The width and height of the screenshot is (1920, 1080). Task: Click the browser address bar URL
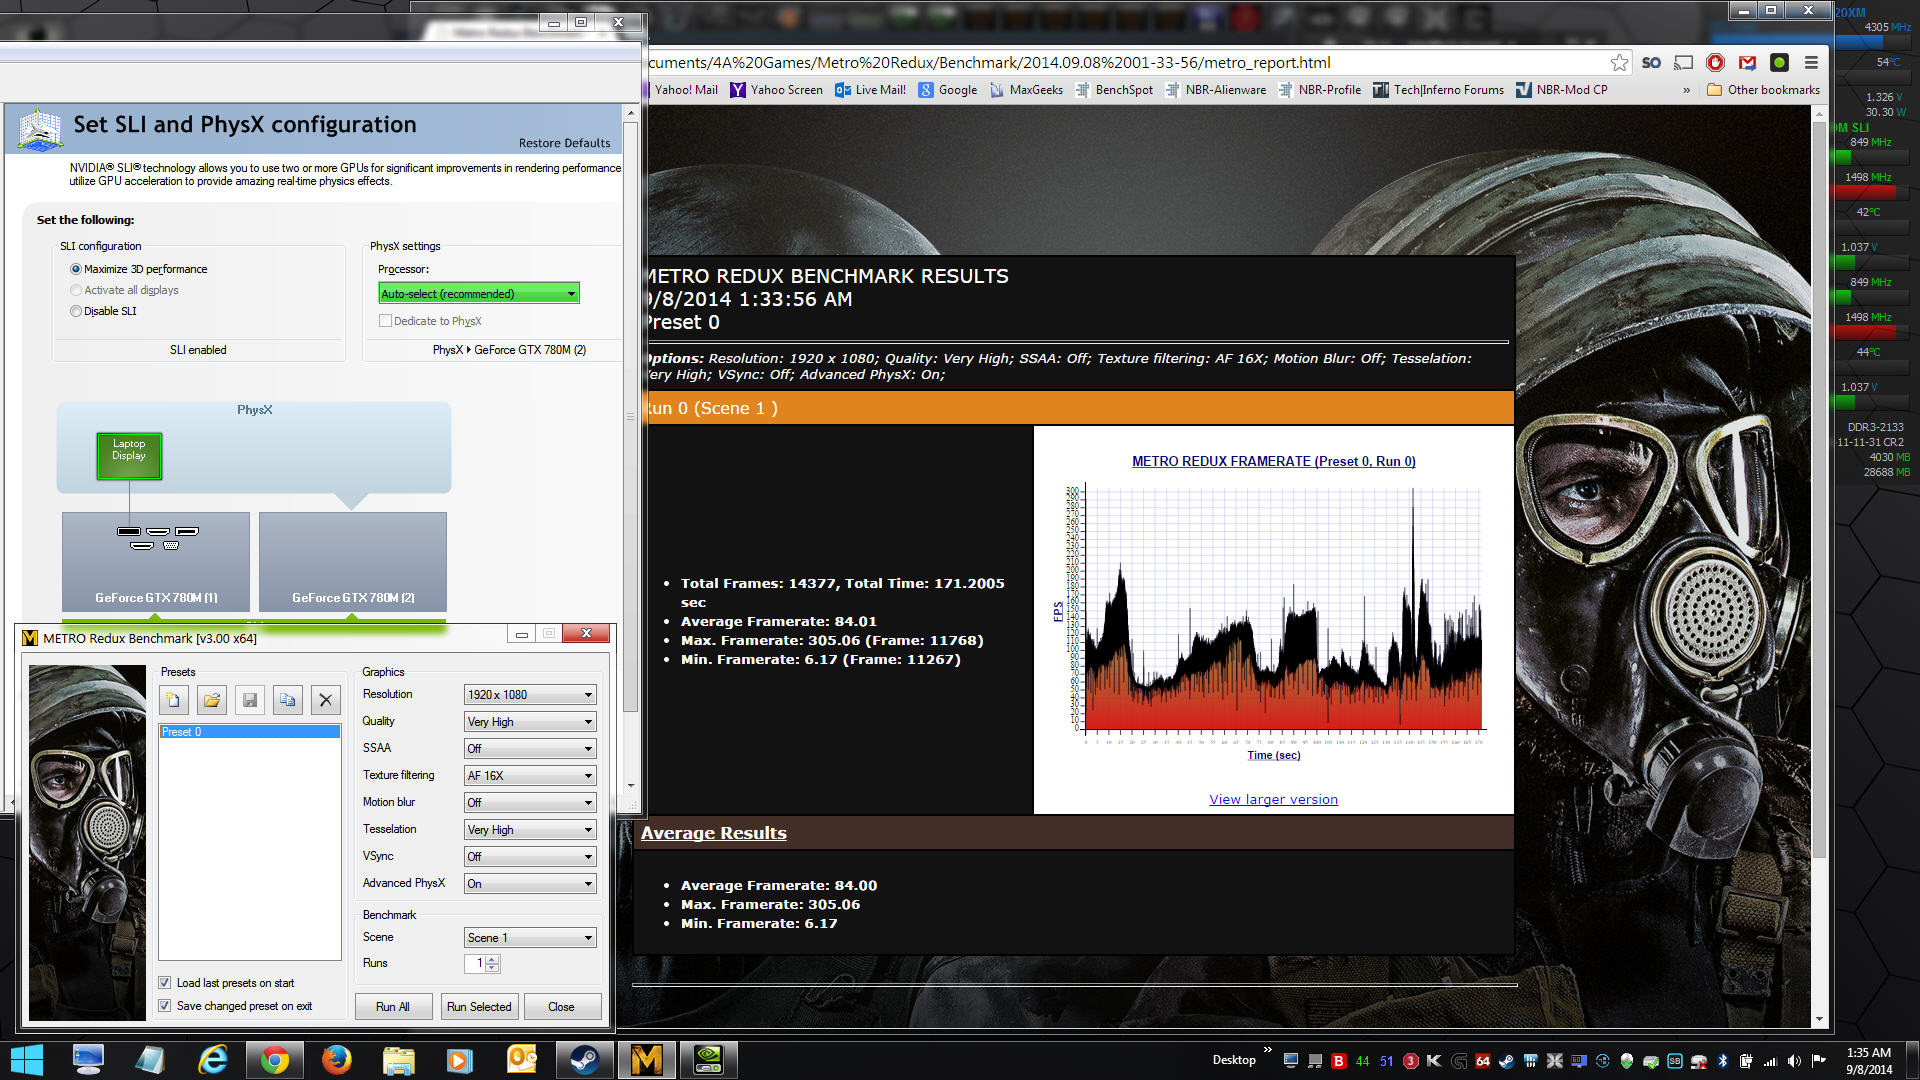pos(990,62)
